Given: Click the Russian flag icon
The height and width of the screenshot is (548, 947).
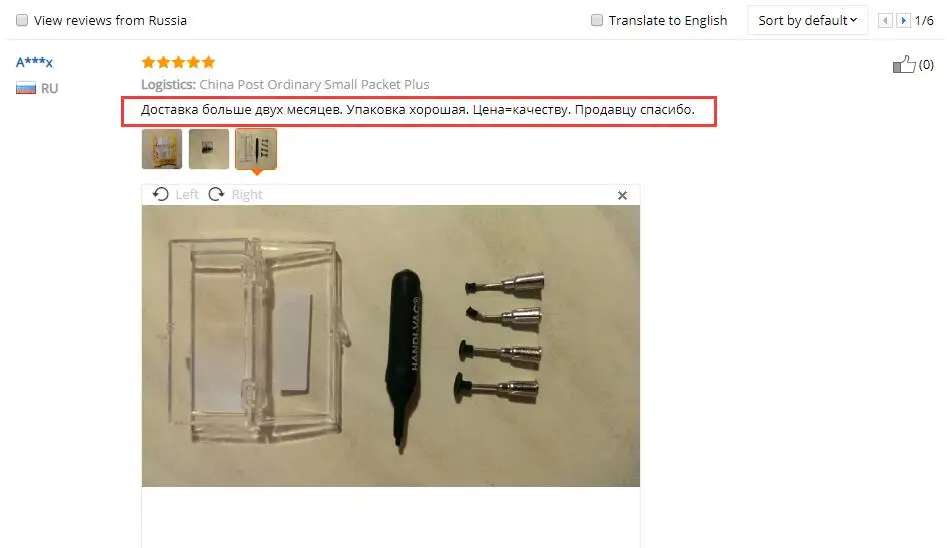Looking at the screenshot, I should tap(26, 88).
